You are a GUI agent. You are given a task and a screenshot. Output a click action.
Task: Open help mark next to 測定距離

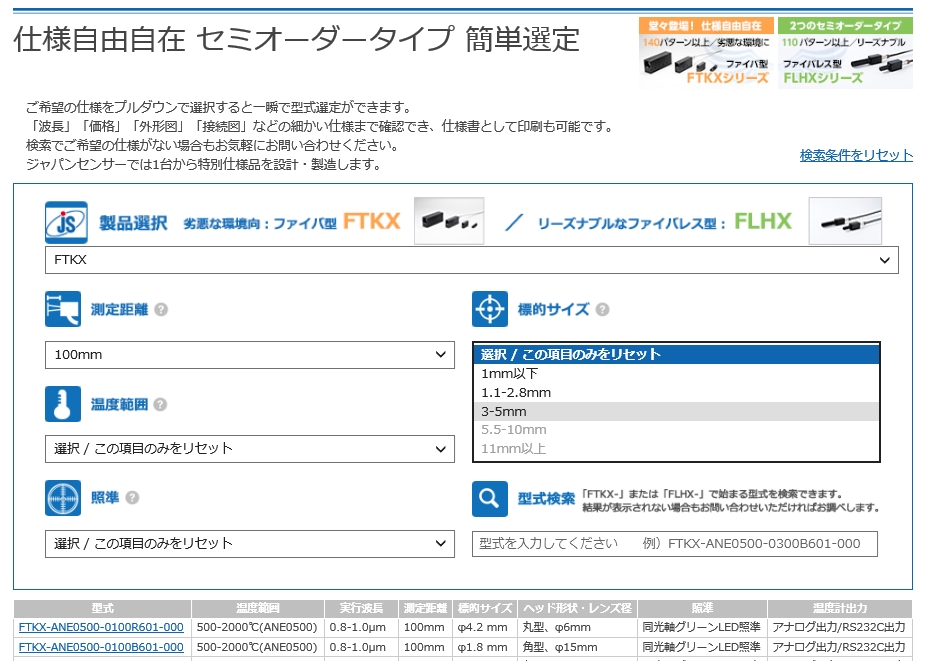tap(161, 310)
